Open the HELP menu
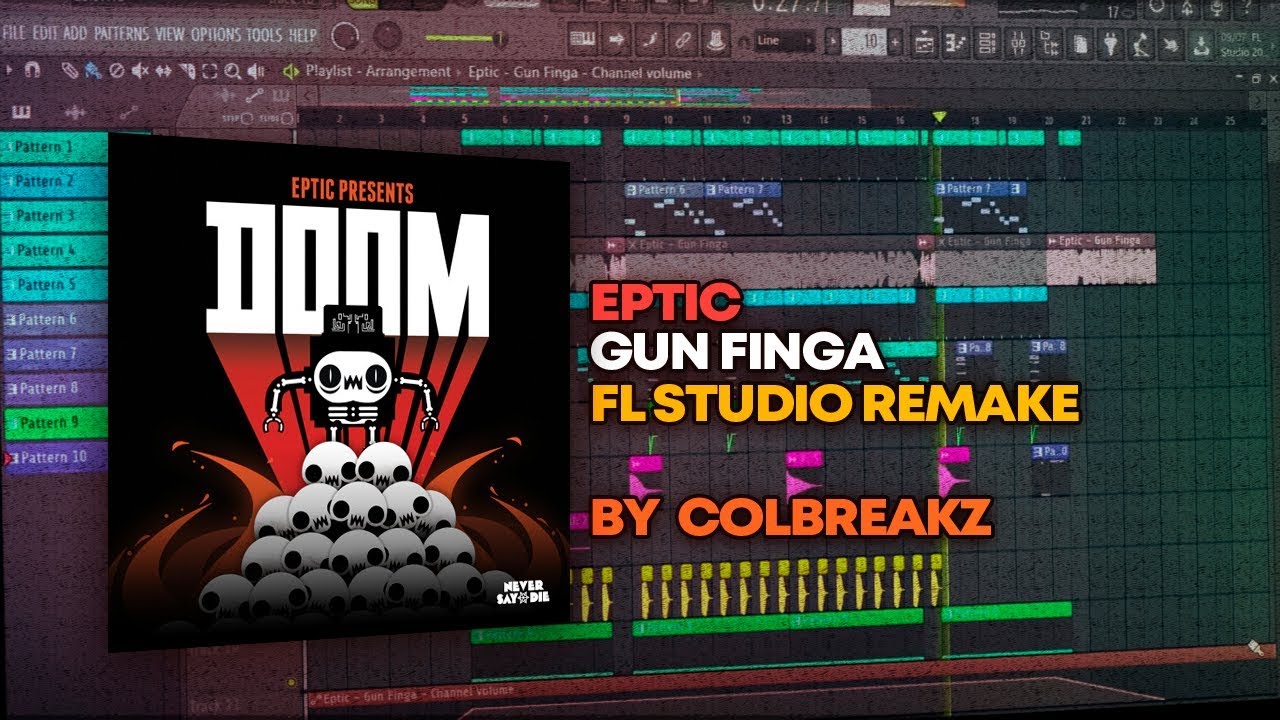The height and width of the screenshot is (720, 1280). click(x=303, y=34)
